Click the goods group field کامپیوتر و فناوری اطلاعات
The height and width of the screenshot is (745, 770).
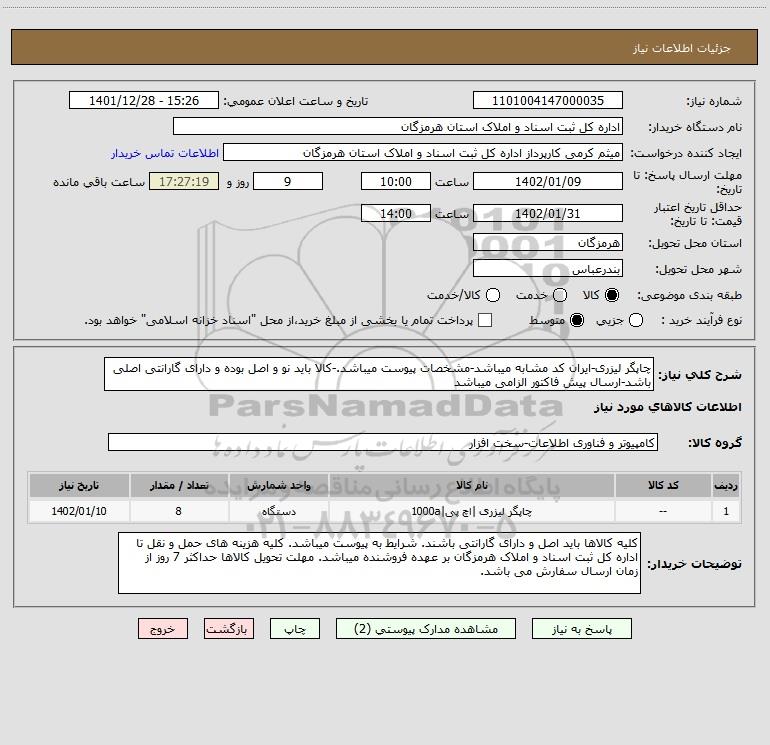(x=383, y=442)
